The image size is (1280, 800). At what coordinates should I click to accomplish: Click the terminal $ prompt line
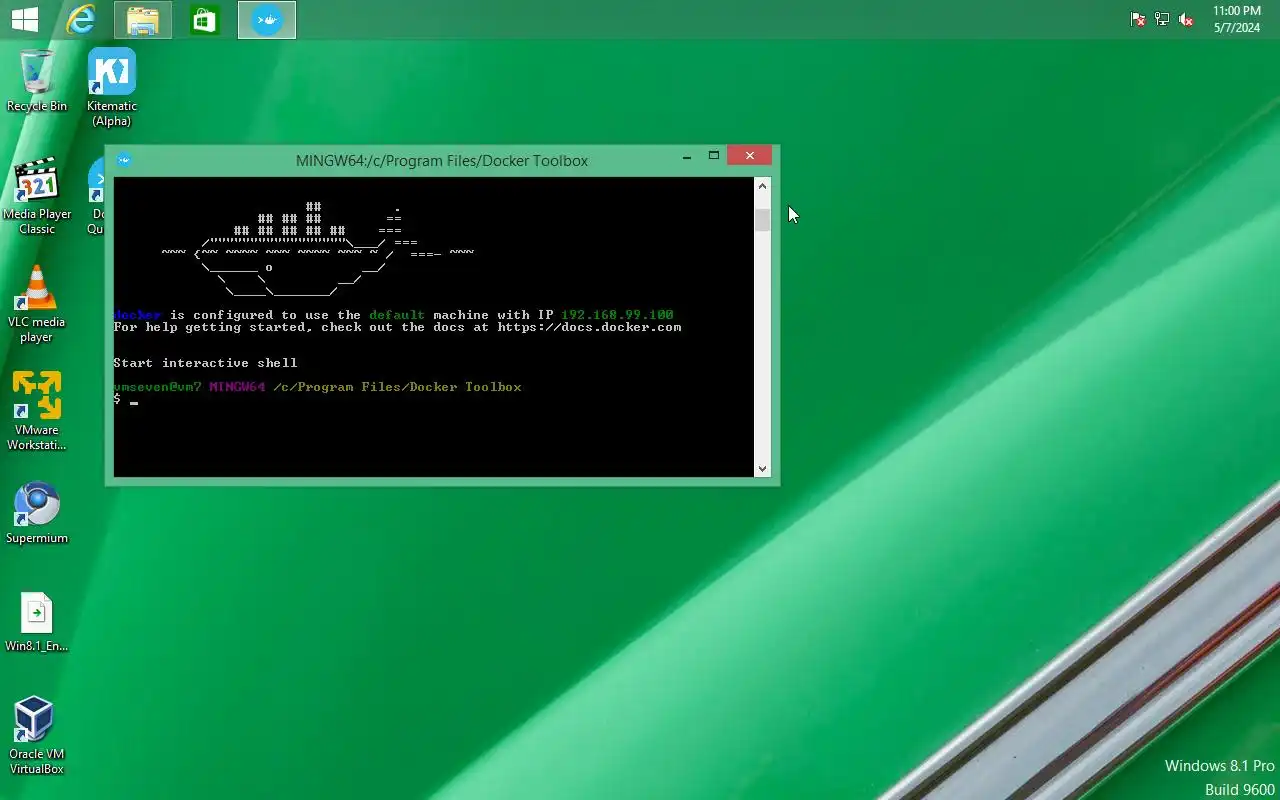126,399
